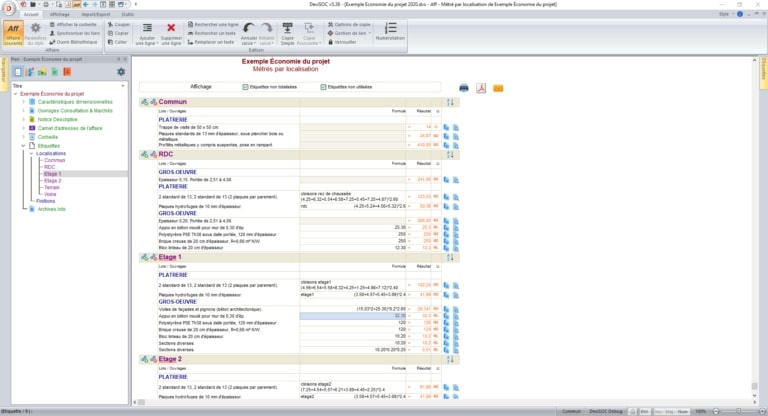The height and width of the screenshot is (416, 768).
Task: Switch to the Affichage ribbon tab
Action: [x=60, y=14]
